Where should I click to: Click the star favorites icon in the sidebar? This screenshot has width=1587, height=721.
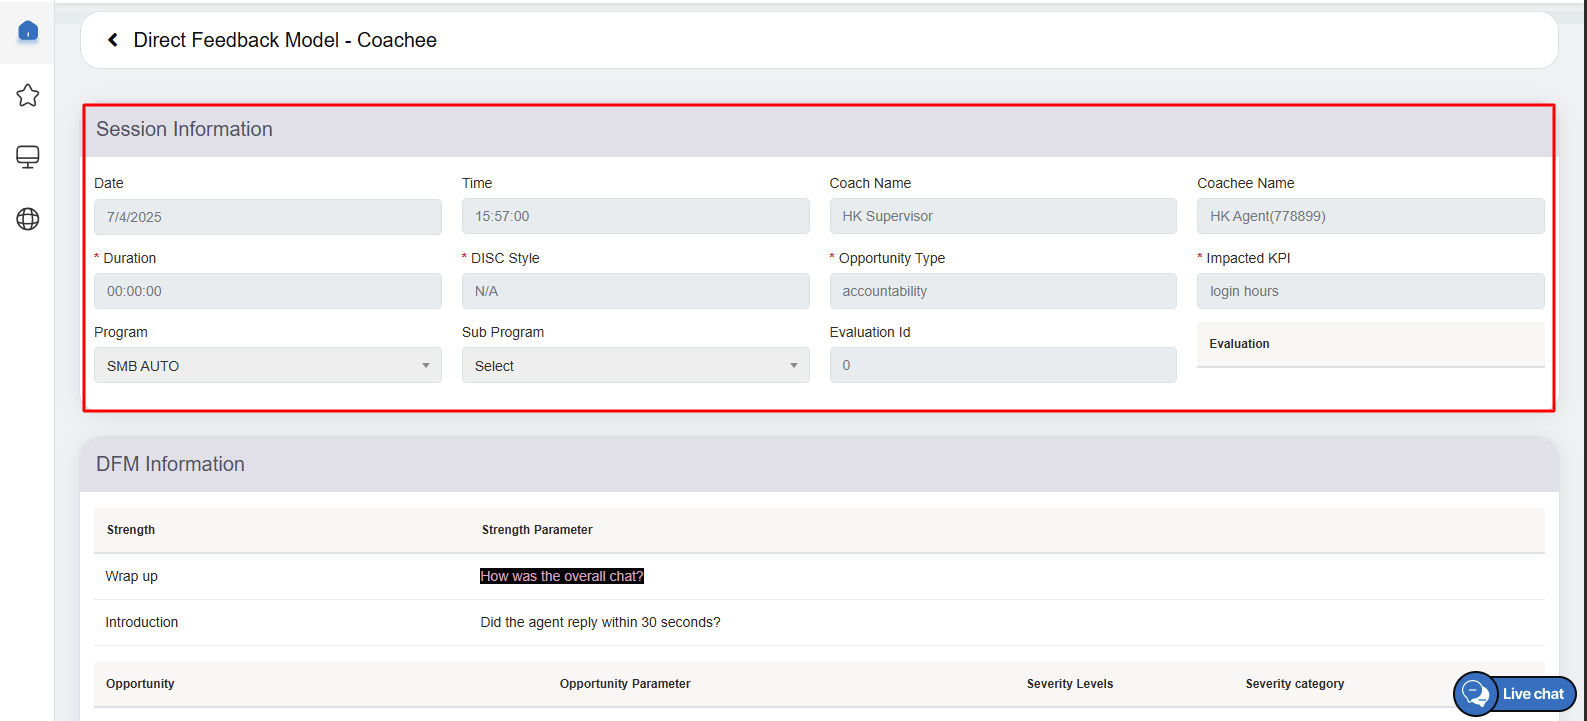click(x=28, y=95)
